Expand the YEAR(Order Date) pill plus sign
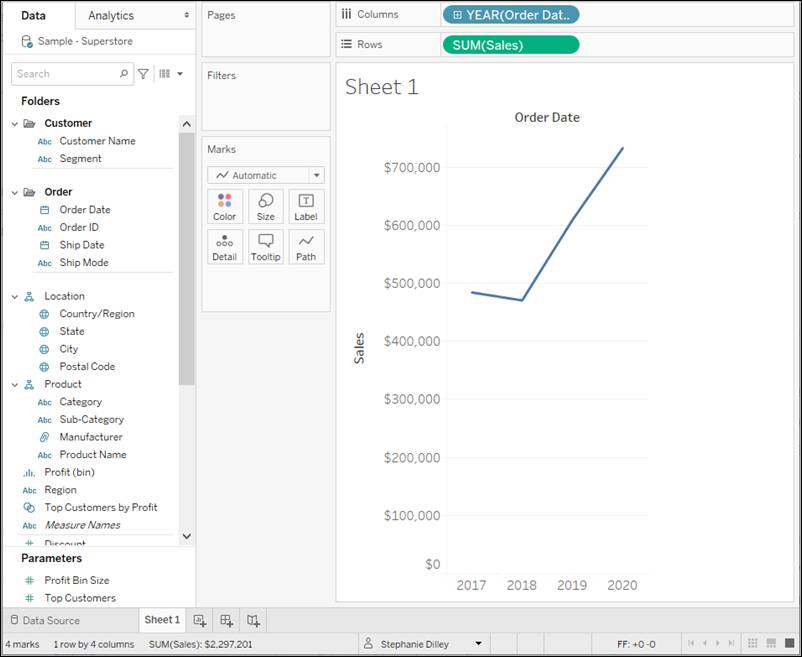Screen dimensions: 802x657 [x=457, y=15]
